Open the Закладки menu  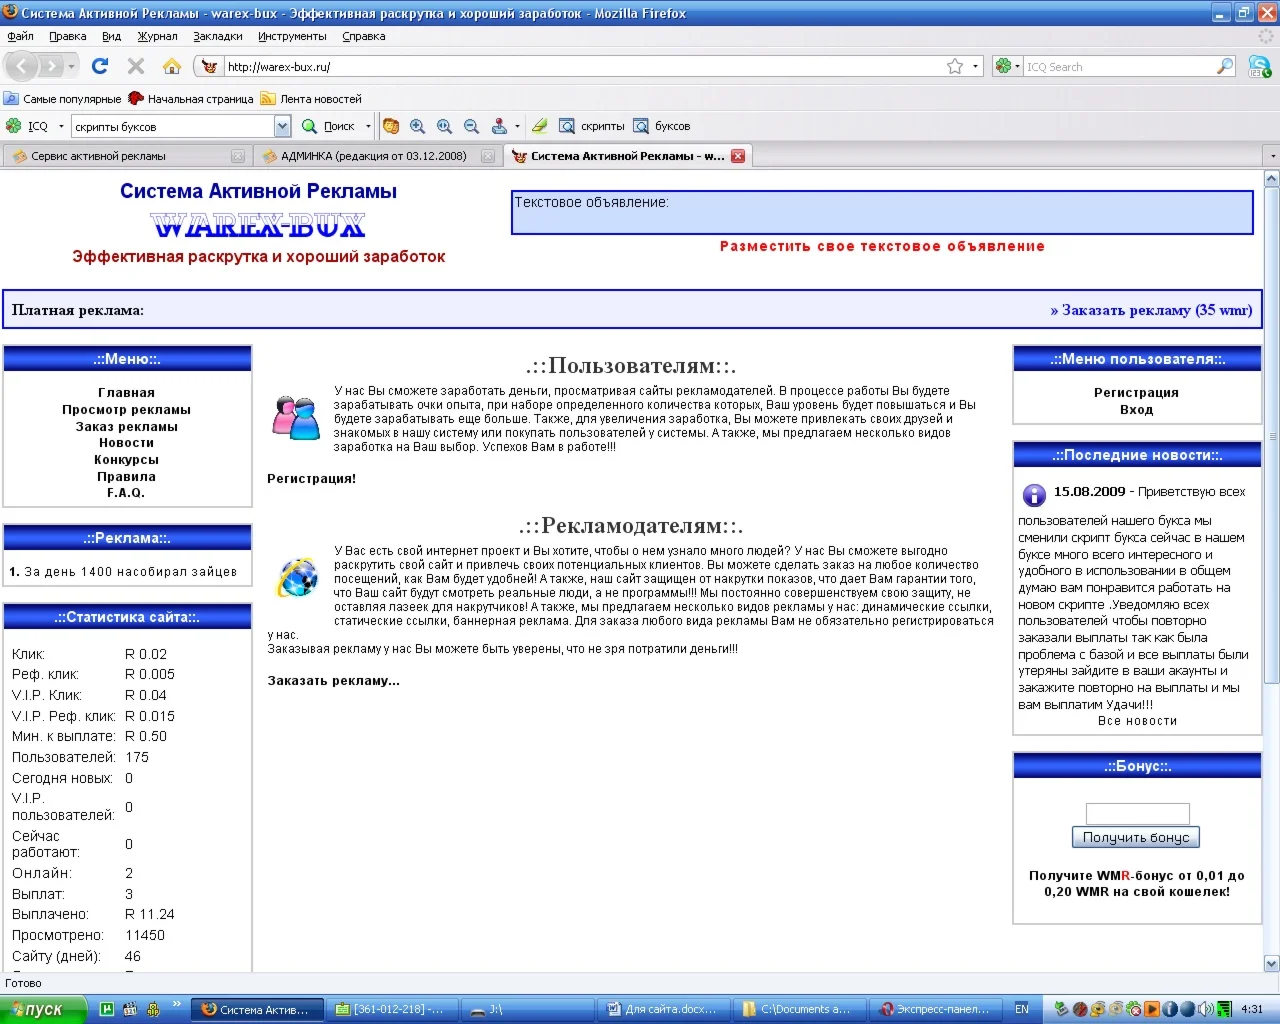click(x=217, y=36)
